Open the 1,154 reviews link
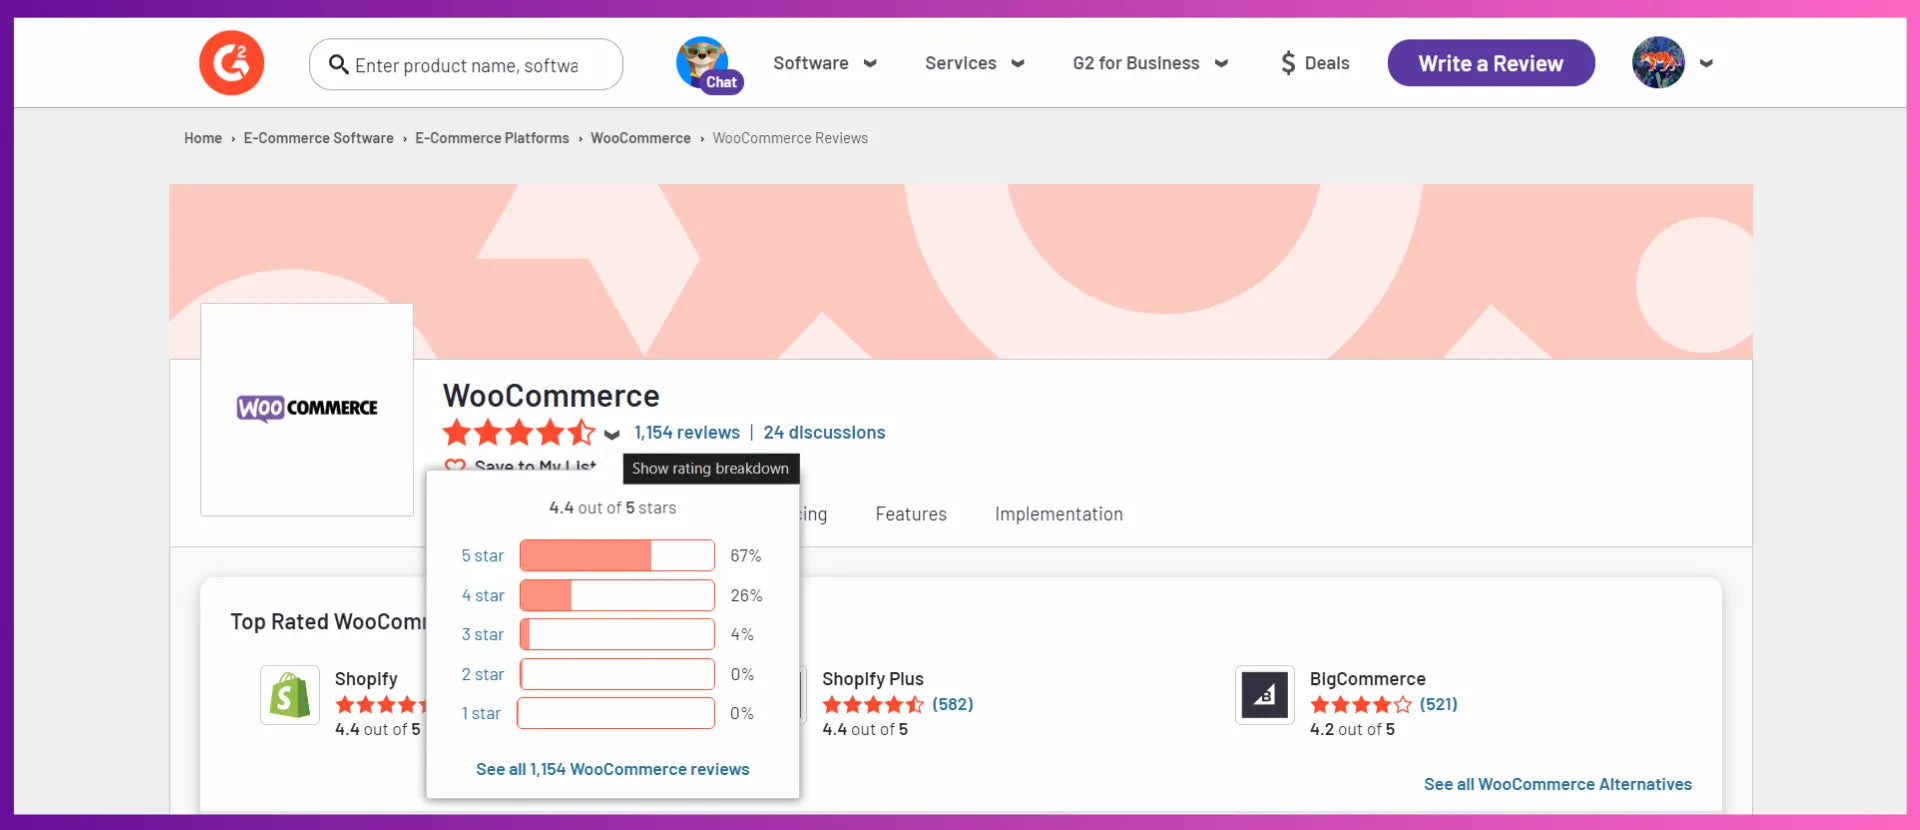 click(x=687, y=433)
